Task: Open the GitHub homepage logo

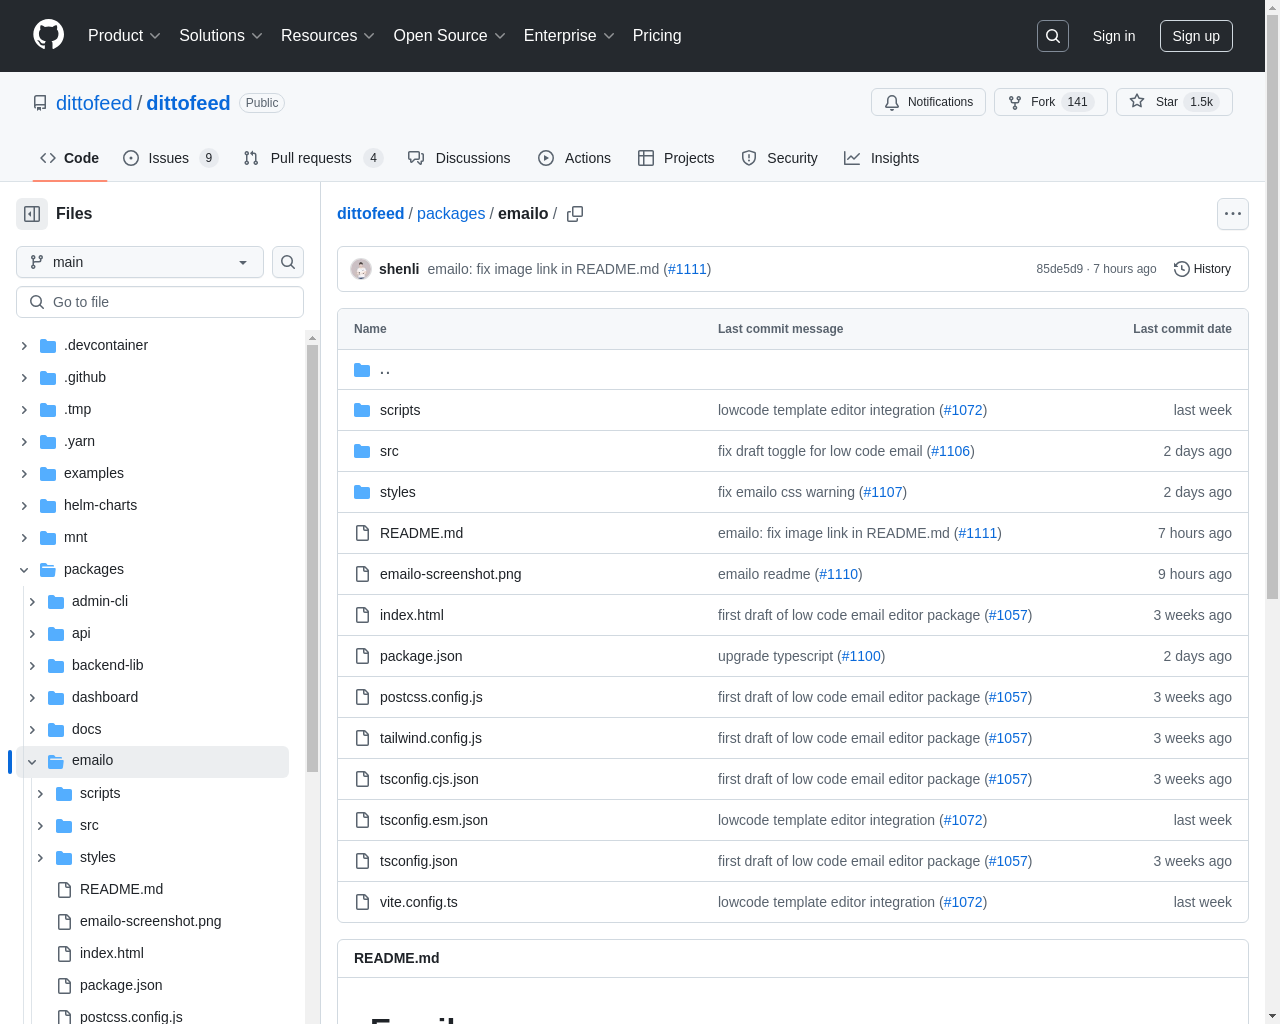Action: click(48, 35)
